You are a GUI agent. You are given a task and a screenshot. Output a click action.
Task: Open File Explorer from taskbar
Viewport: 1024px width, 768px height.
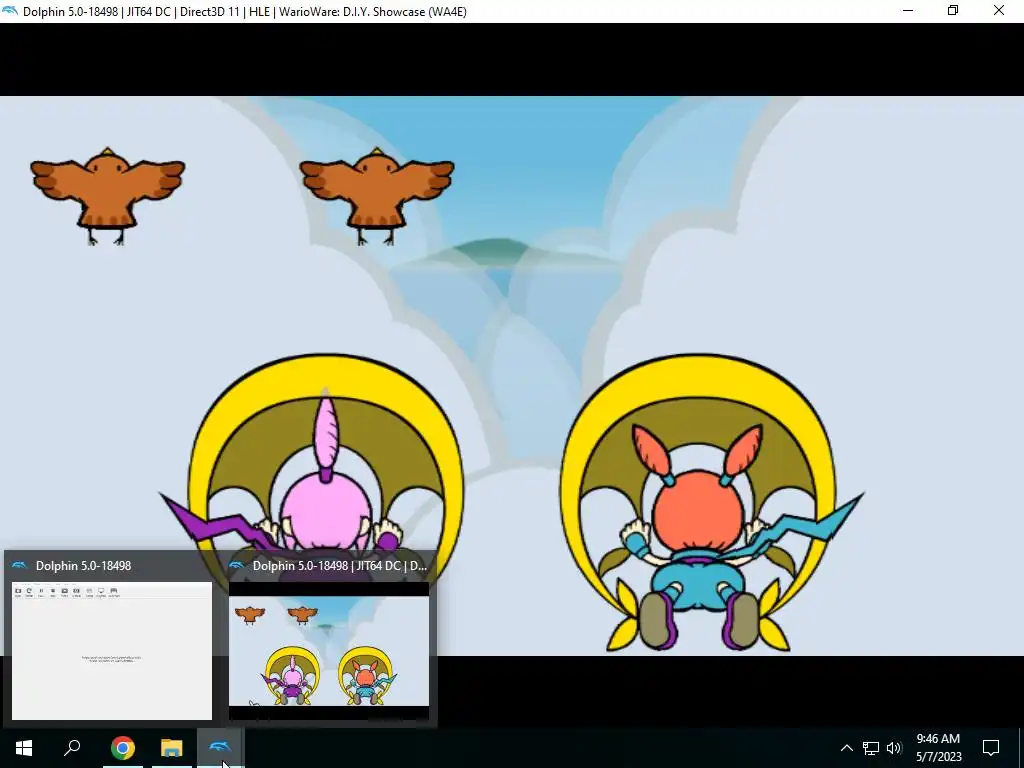(x=172, y=748)
